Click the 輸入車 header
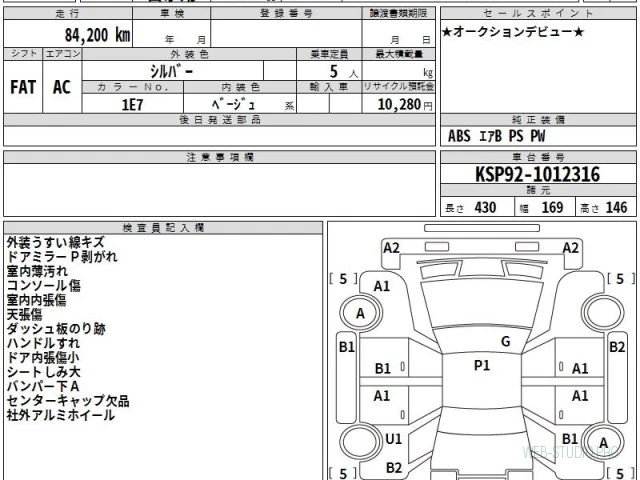 (x=329, y=87)
